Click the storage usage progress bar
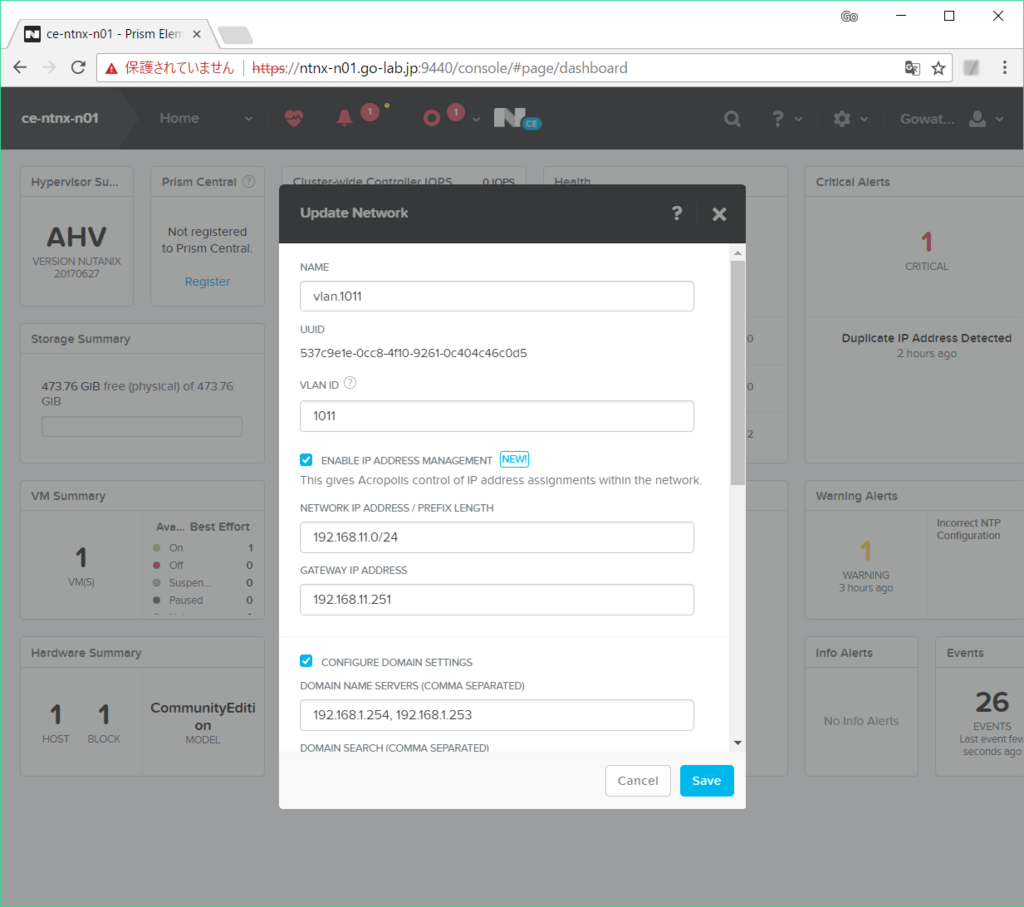 click(x=142, y=426)
